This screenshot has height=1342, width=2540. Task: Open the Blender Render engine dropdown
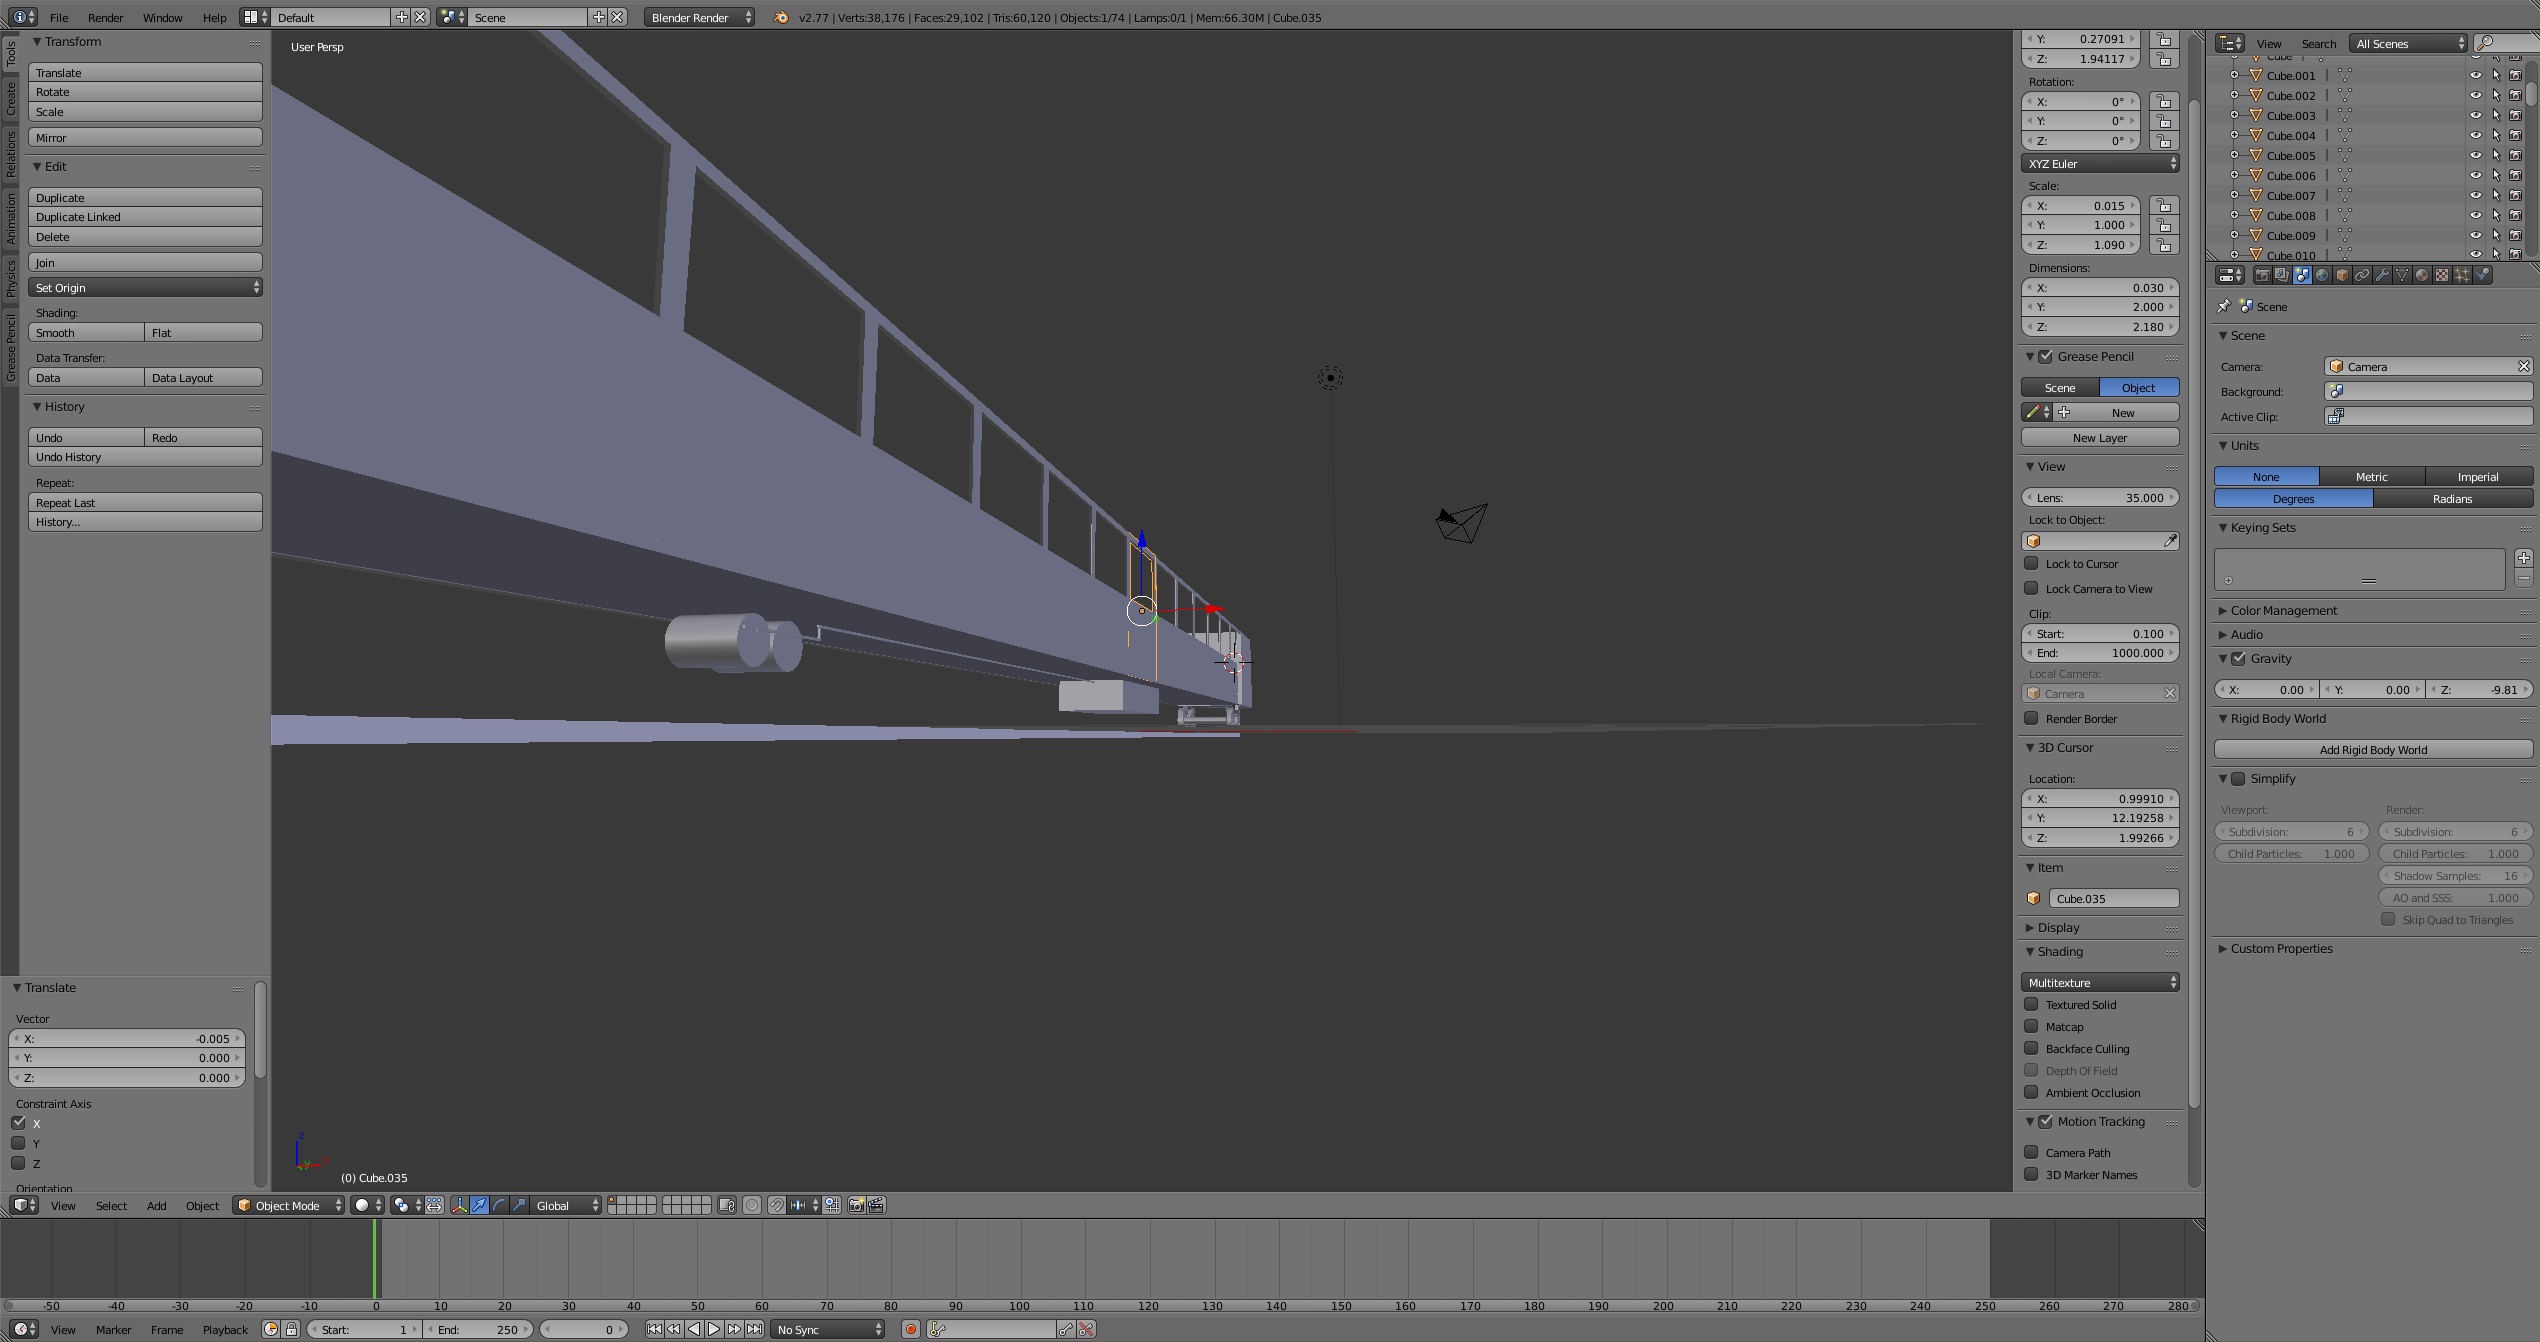coord(699,17)
